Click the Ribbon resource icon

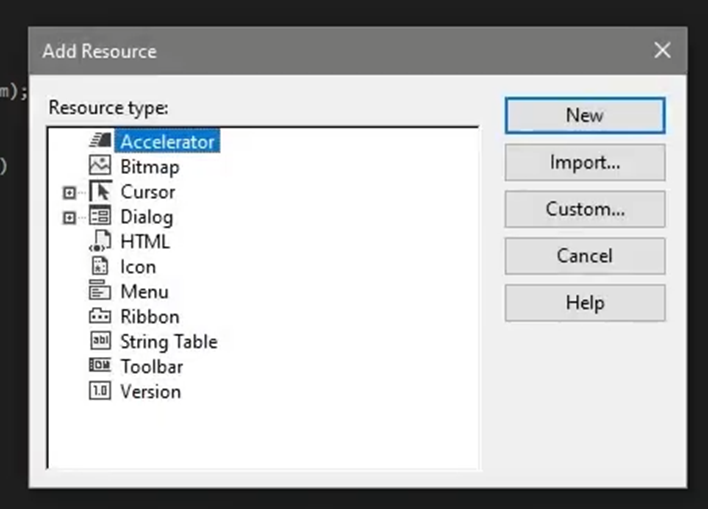[100, 317]
